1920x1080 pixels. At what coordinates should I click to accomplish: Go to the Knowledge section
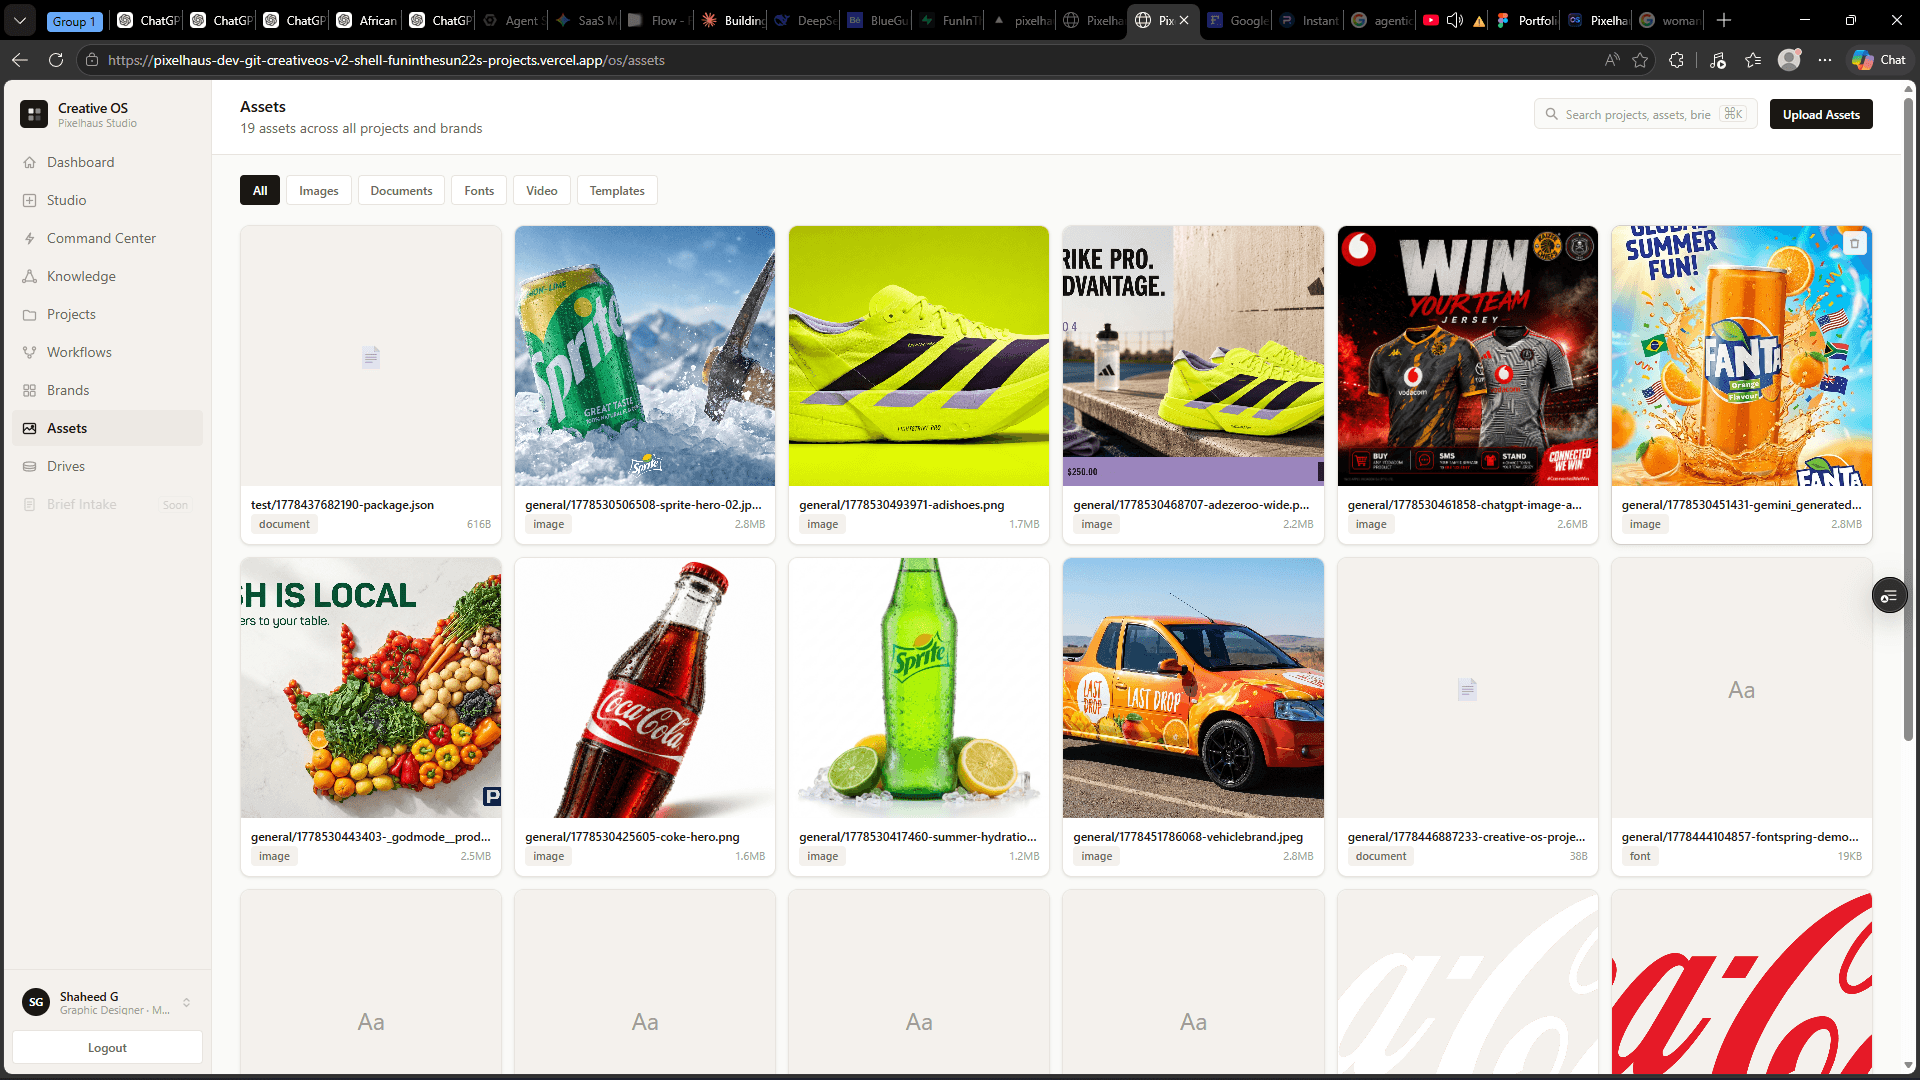pyautogui.click(x=107, y=276)
